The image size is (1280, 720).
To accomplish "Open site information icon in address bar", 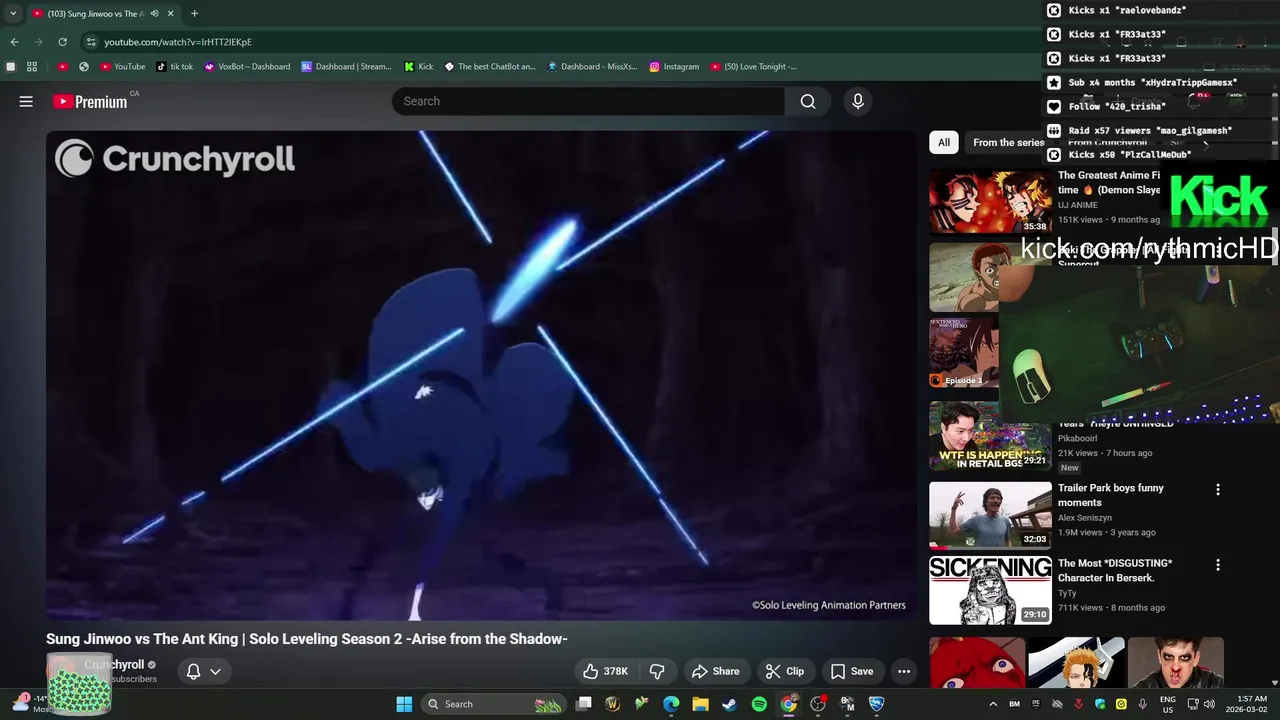I will 91,42.
